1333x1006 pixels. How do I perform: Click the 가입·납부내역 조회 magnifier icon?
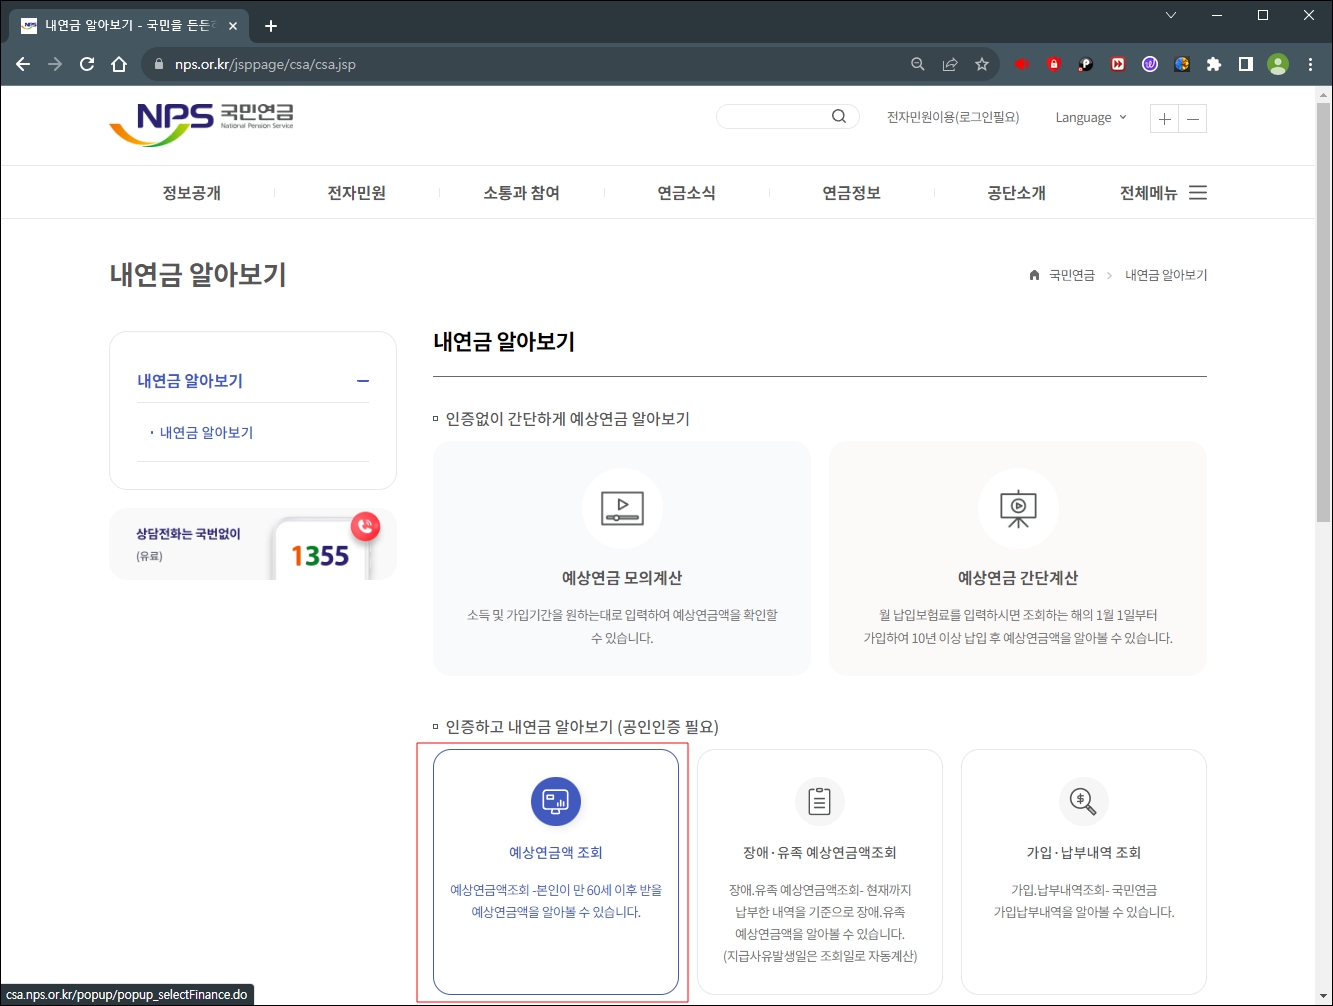click(x=1084, y=801)
